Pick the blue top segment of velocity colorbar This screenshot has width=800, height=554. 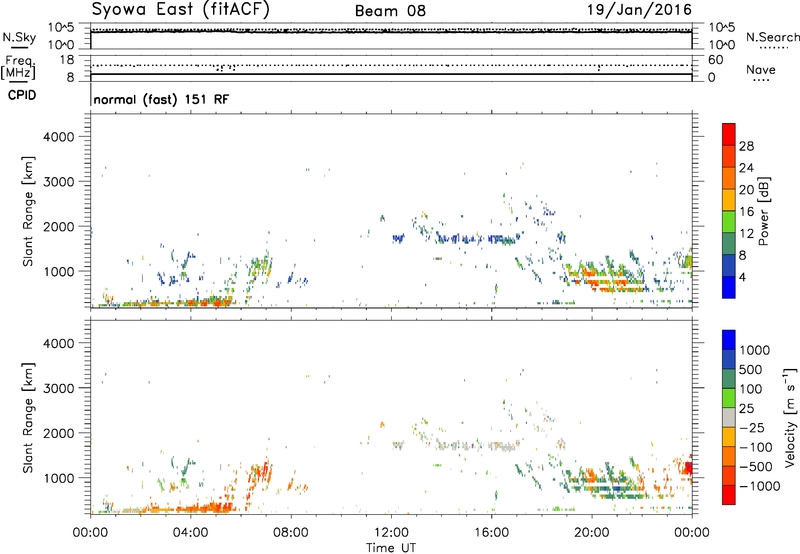pyautogui.click(x=729, y=340)
